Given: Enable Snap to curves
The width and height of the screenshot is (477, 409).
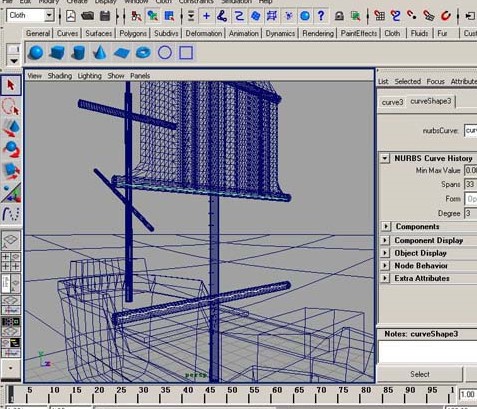Looking at the screenshot, I should [x=396, y=16].
